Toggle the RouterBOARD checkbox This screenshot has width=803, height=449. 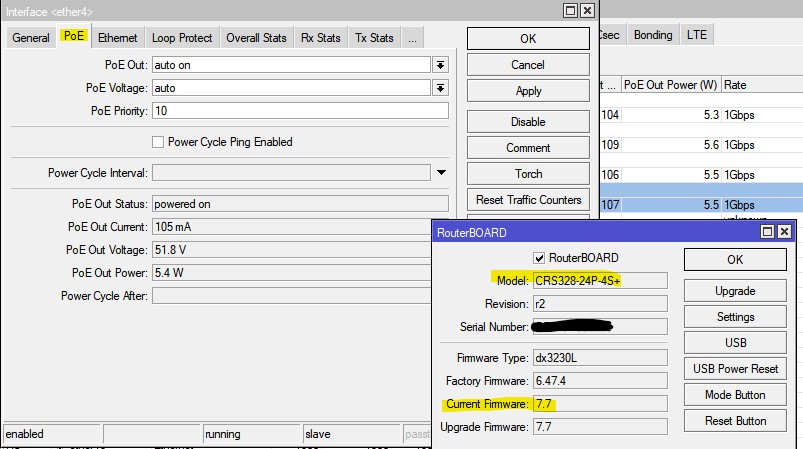click(539, 258)
